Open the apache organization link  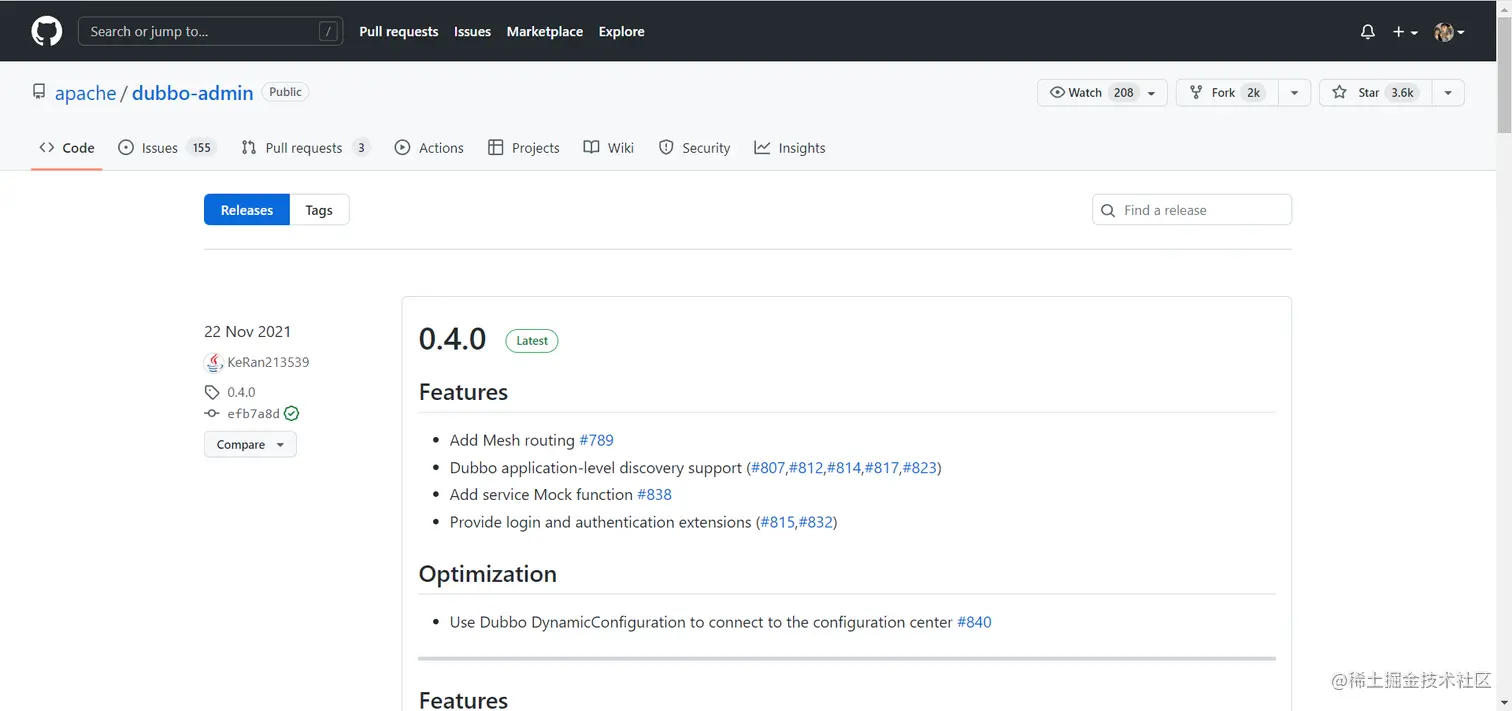click(85, 93)
